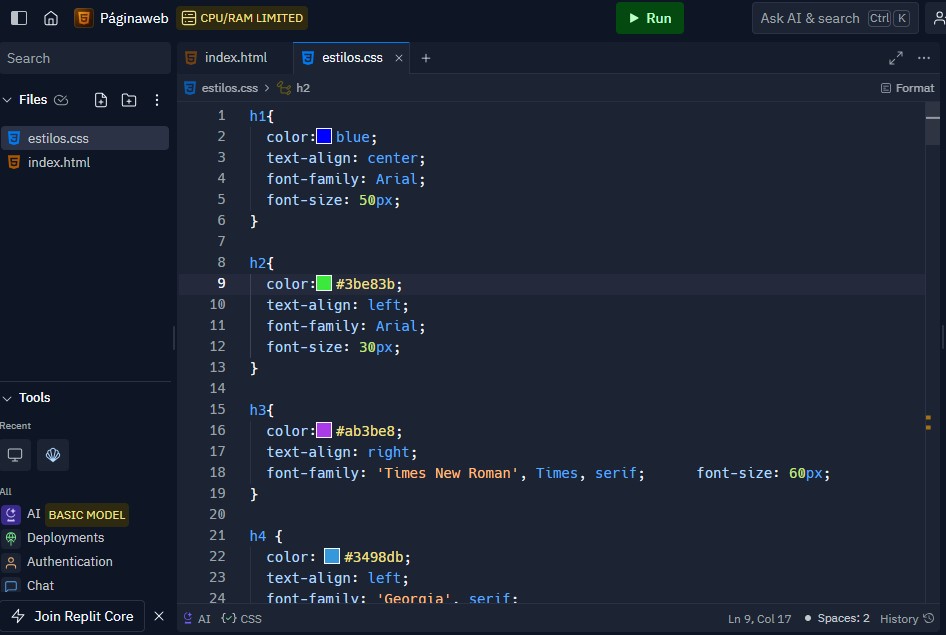Open the editor pane ellipsis menu
Viewport: 946px width, 635px height.
[924, 58]
